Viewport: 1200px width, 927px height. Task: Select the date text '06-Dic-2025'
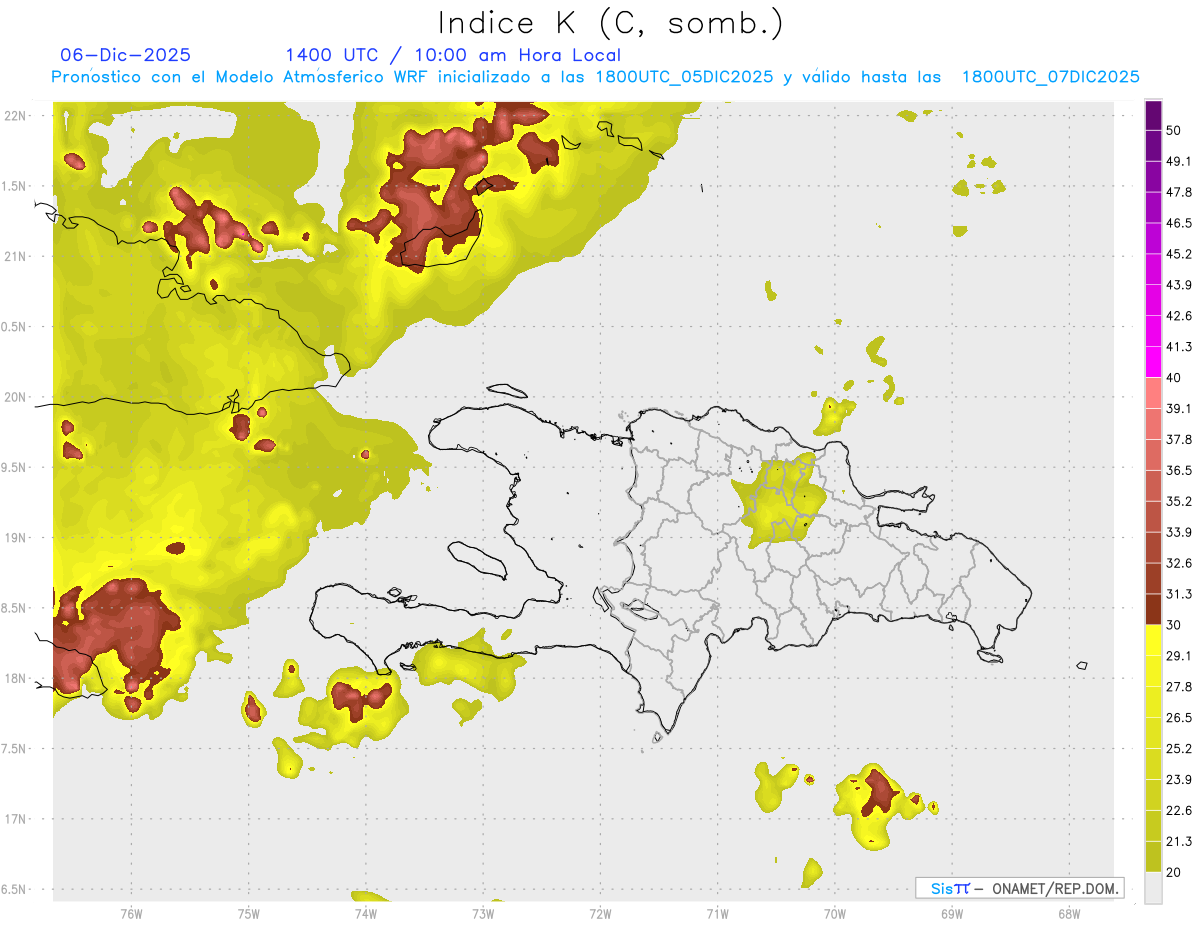[126, 55]
